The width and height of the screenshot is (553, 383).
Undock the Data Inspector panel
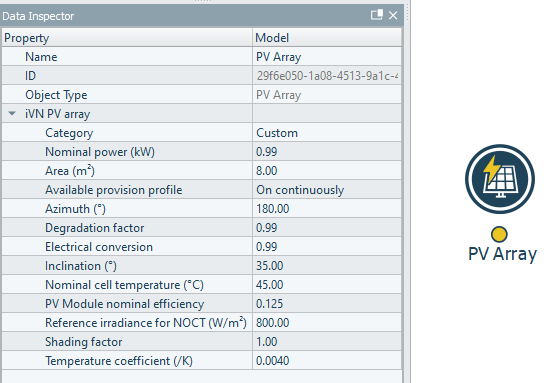coord(377,15)
